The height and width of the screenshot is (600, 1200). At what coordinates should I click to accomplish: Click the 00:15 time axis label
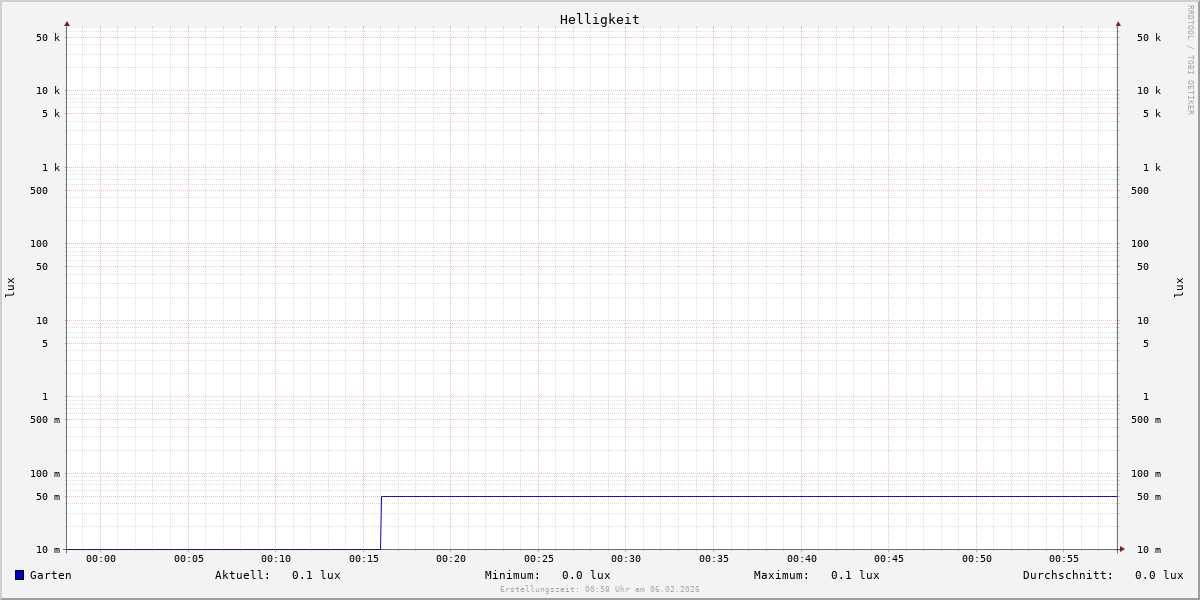click(364, 559)
